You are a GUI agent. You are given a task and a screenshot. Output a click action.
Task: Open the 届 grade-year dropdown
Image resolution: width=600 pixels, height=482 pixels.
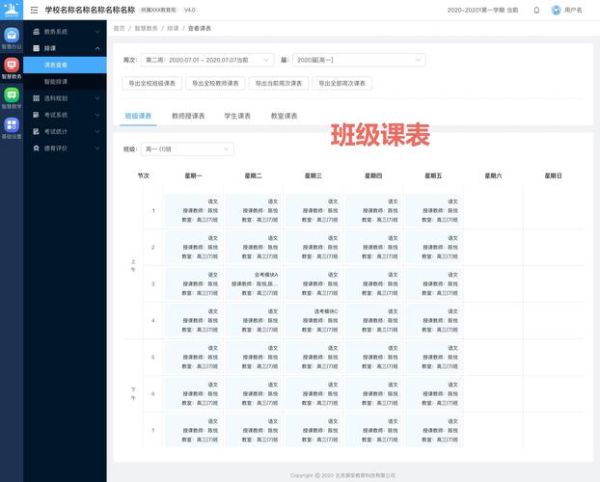[359, 60]
